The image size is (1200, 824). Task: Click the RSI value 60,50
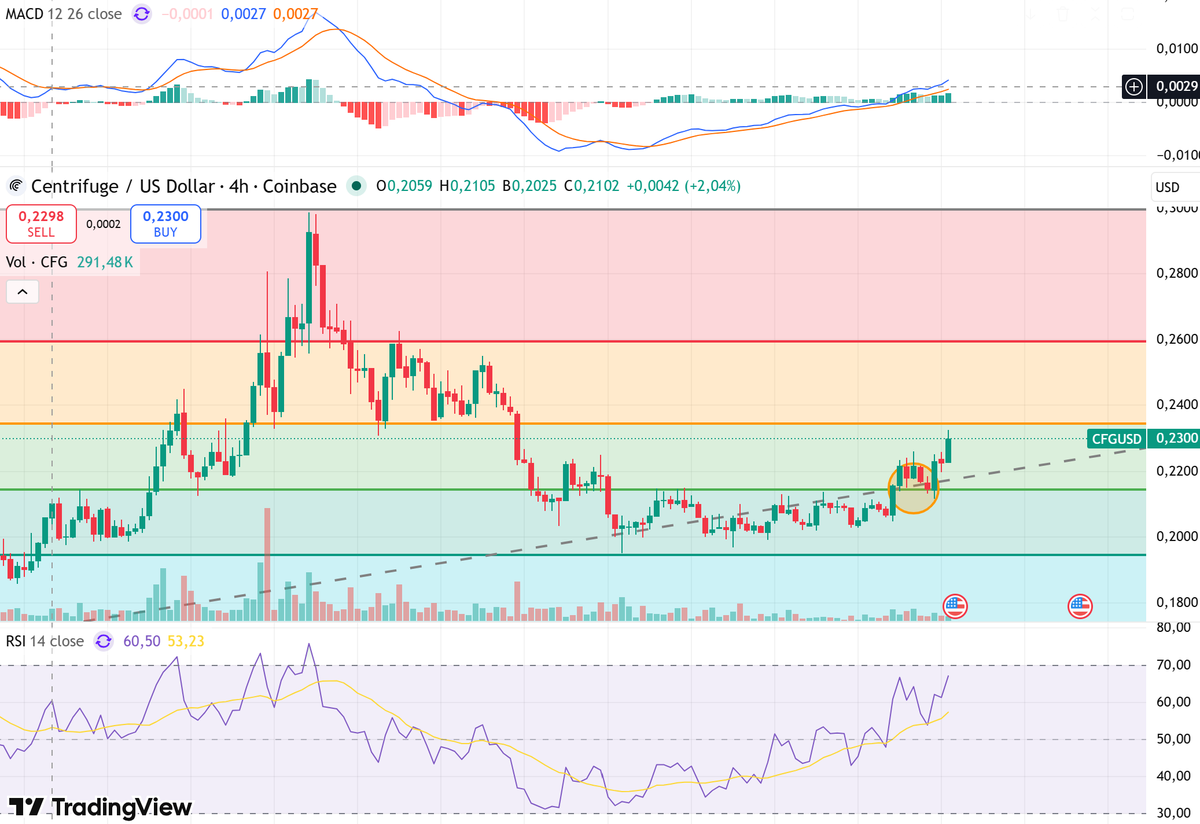click(x=141, y=641)
